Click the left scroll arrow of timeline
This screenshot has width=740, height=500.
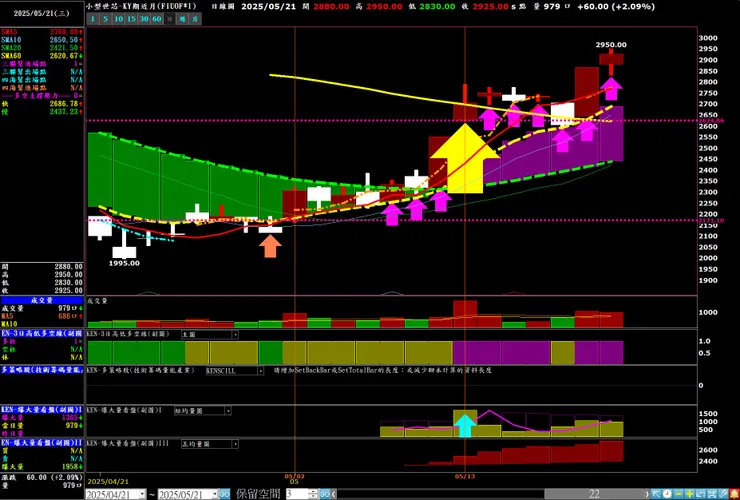pos(334,494)
